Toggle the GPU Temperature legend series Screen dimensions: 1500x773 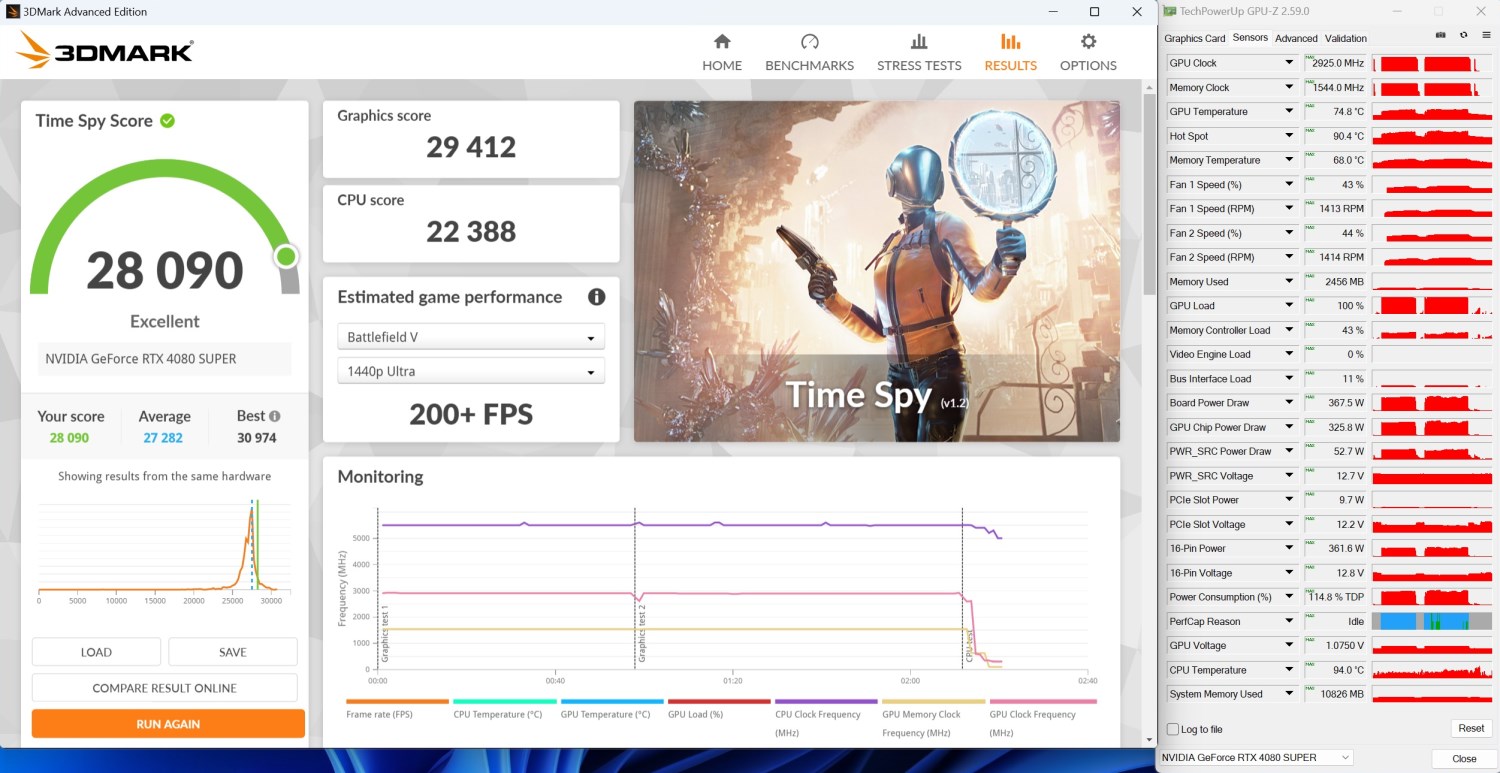612,709
